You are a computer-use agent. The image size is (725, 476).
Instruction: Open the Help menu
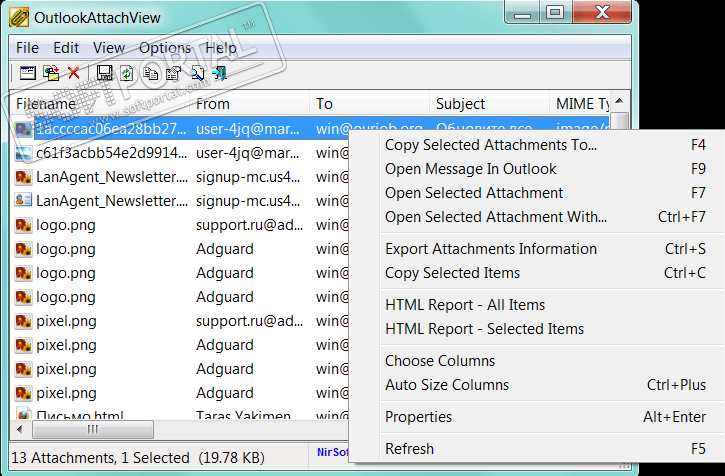[x=221, y=48]
